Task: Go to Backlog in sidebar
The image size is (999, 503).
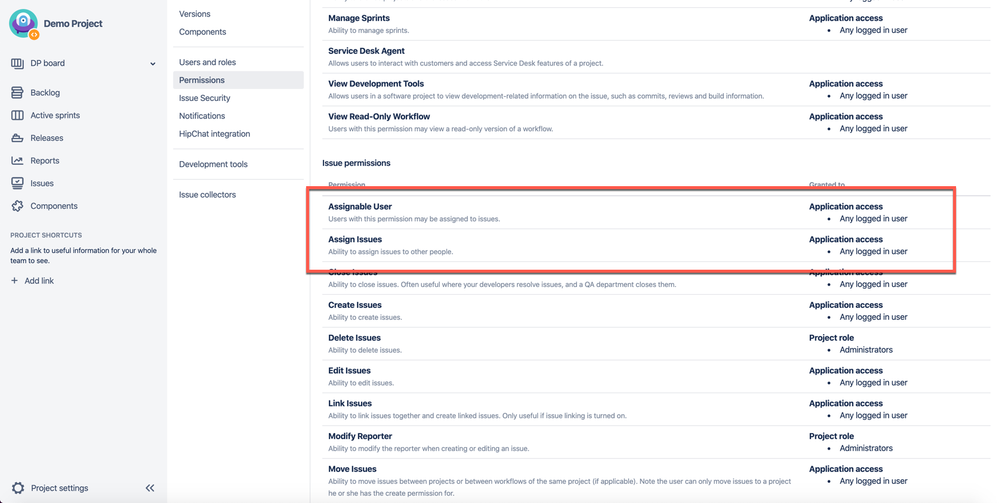Action: 45,92
